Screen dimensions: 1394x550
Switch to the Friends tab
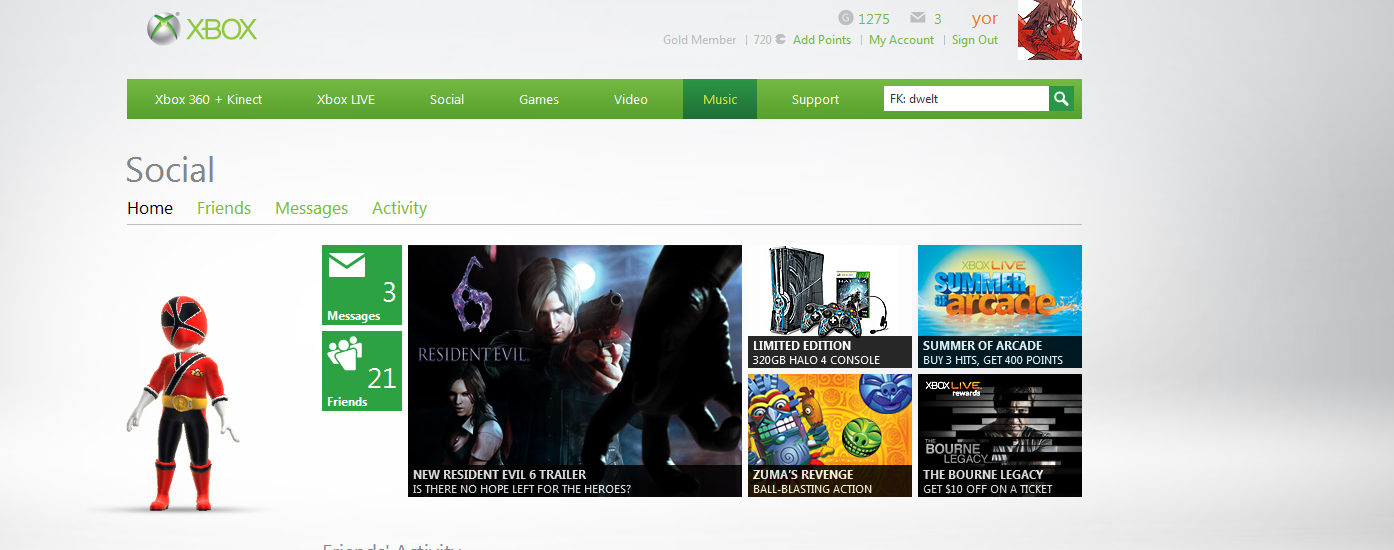224,208
